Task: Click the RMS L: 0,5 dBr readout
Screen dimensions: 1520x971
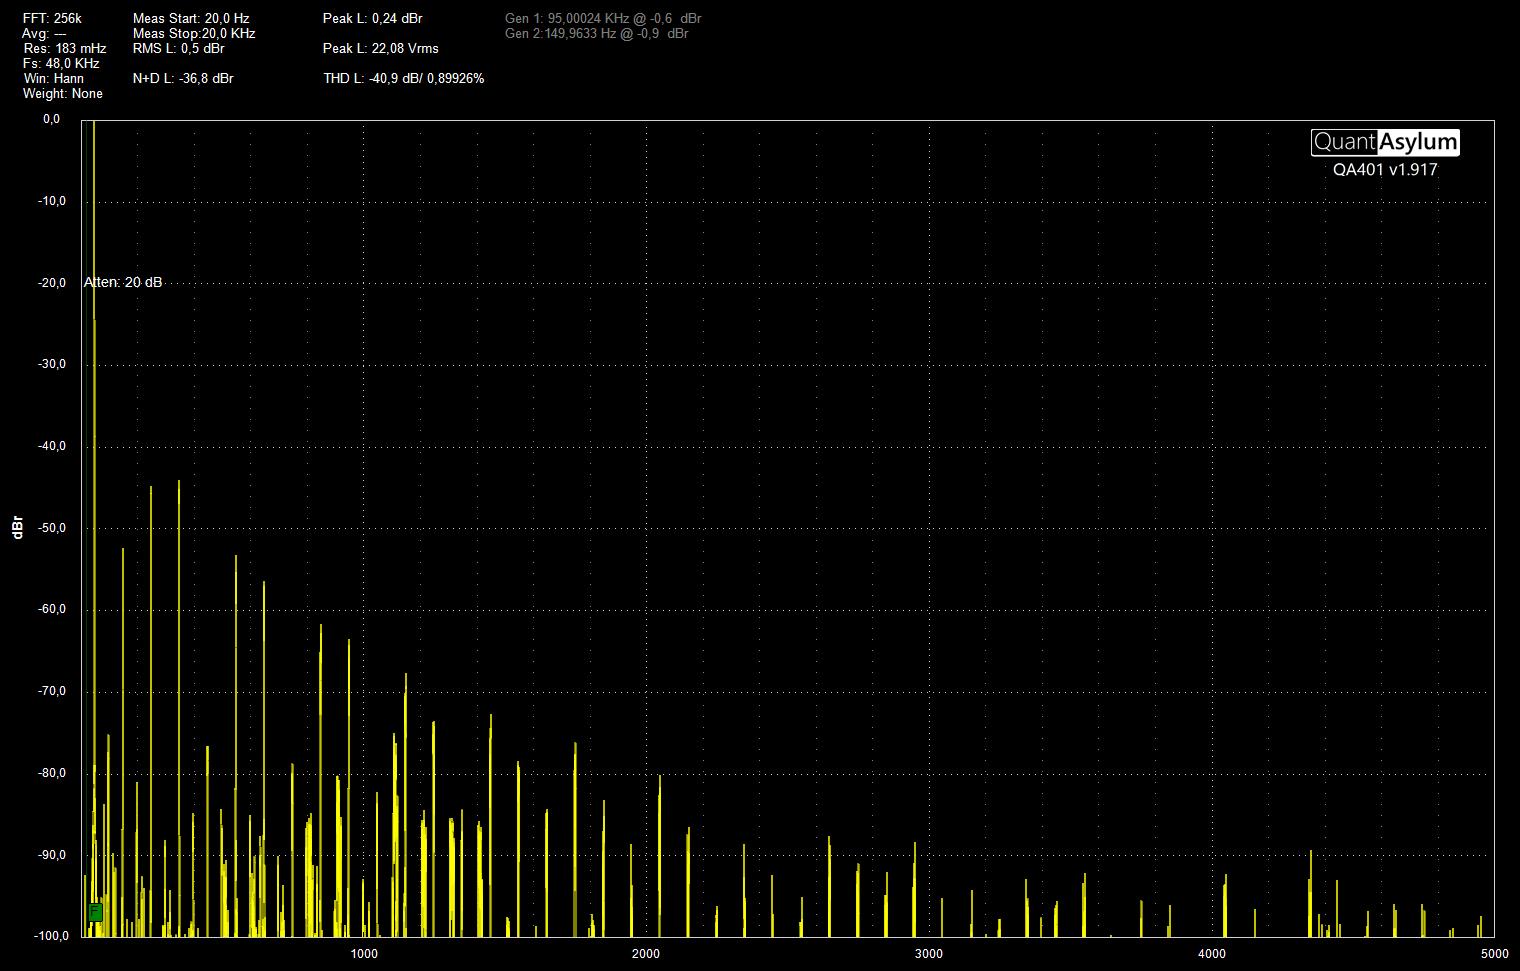Action: (178, 48)
